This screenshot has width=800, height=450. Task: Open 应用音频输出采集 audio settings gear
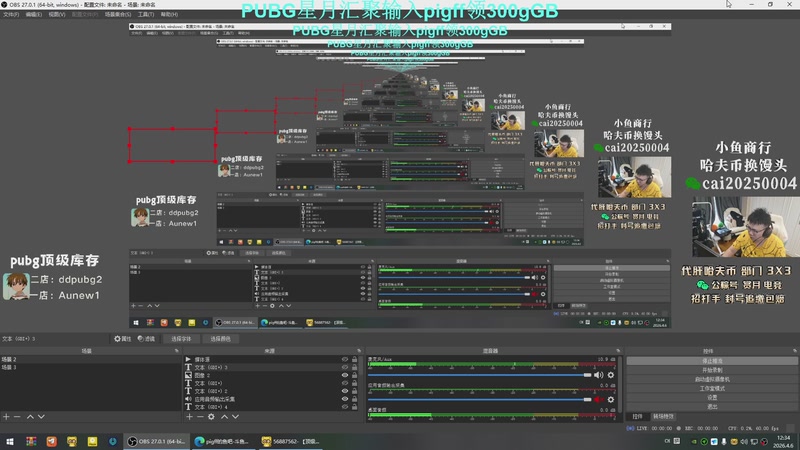tap(611, 399)
